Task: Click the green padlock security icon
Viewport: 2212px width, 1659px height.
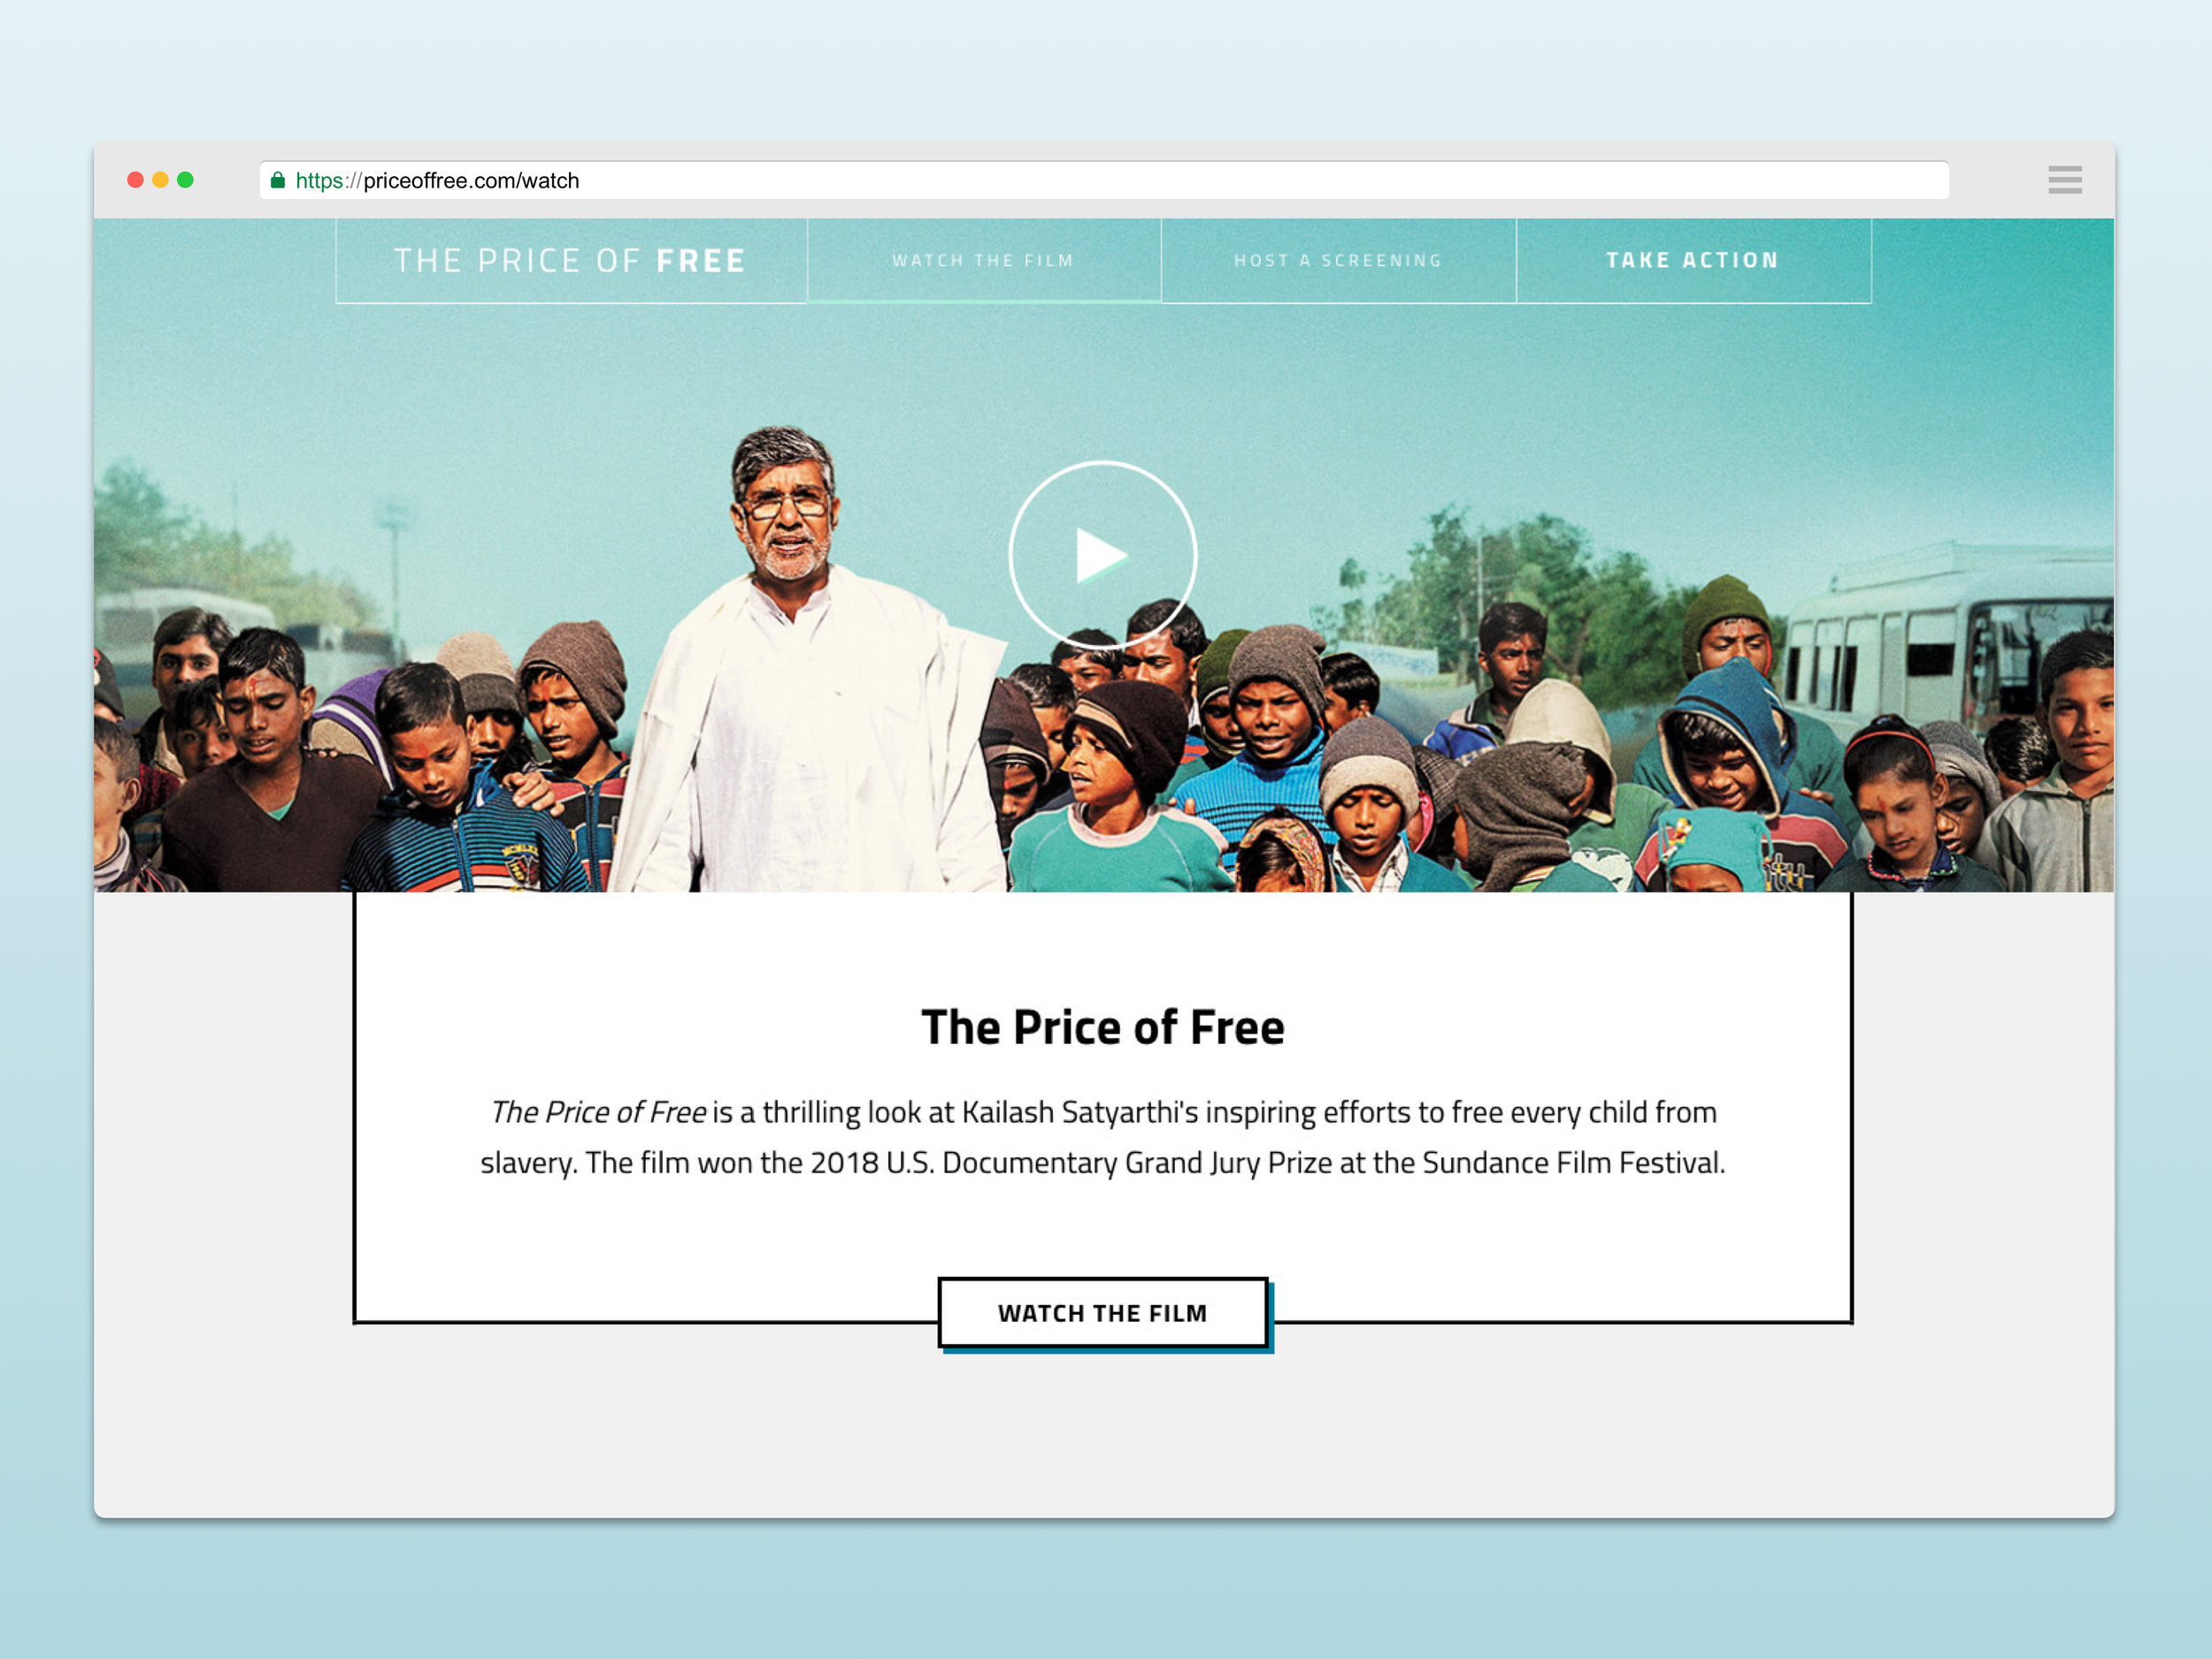Action: pos(278,180)
